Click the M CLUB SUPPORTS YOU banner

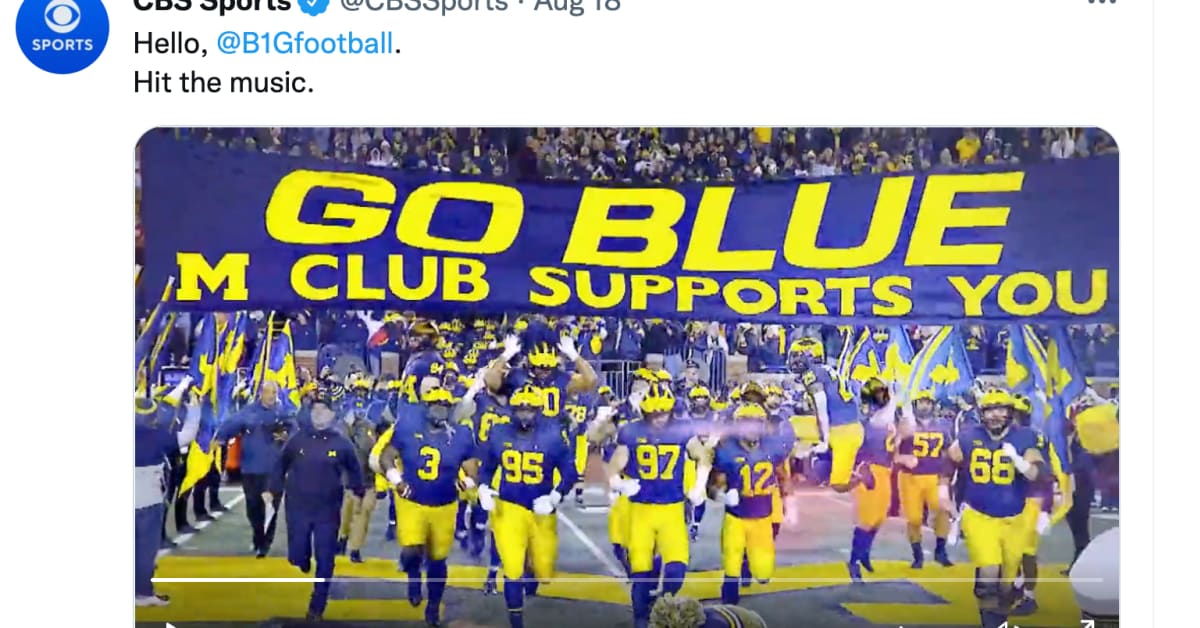click(640, 283)
